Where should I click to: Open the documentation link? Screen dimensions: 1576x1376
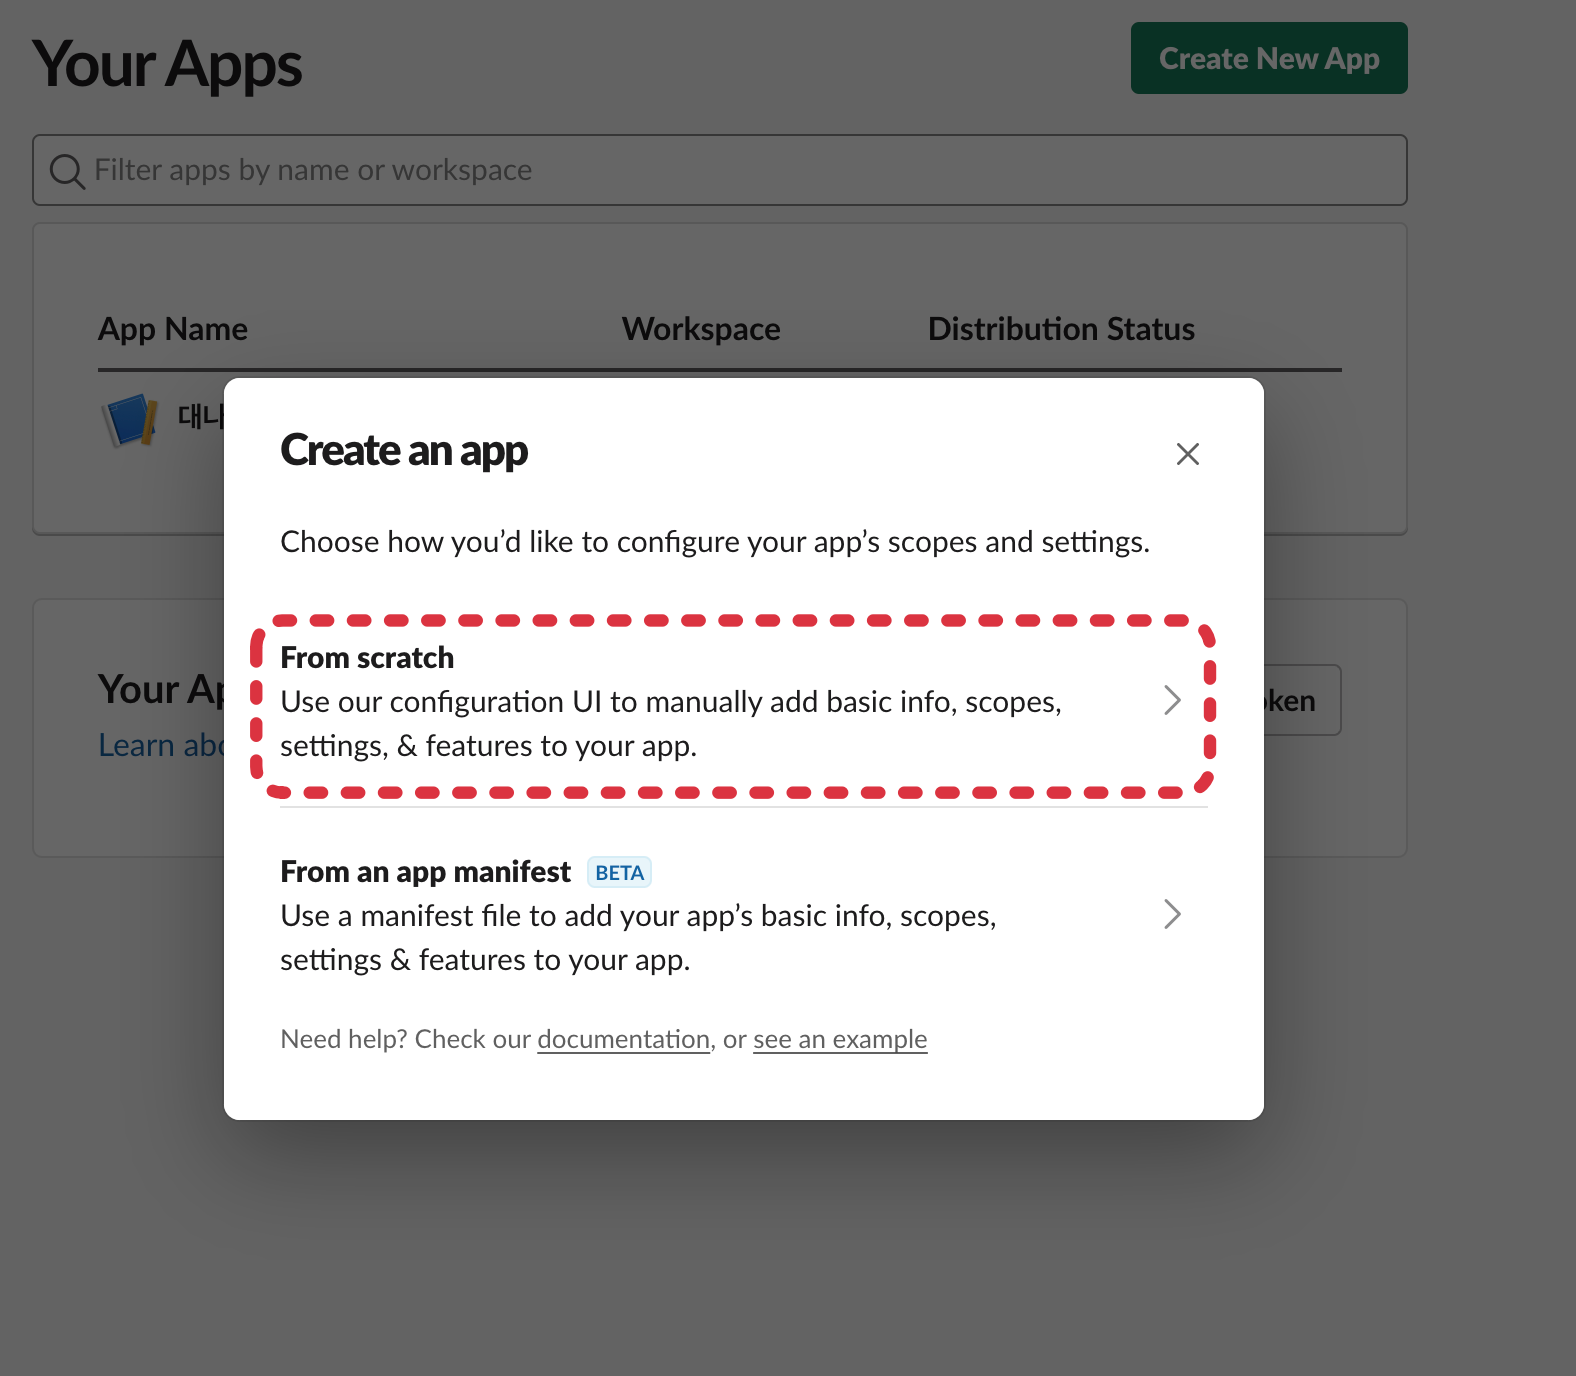tap(623, 1039)
